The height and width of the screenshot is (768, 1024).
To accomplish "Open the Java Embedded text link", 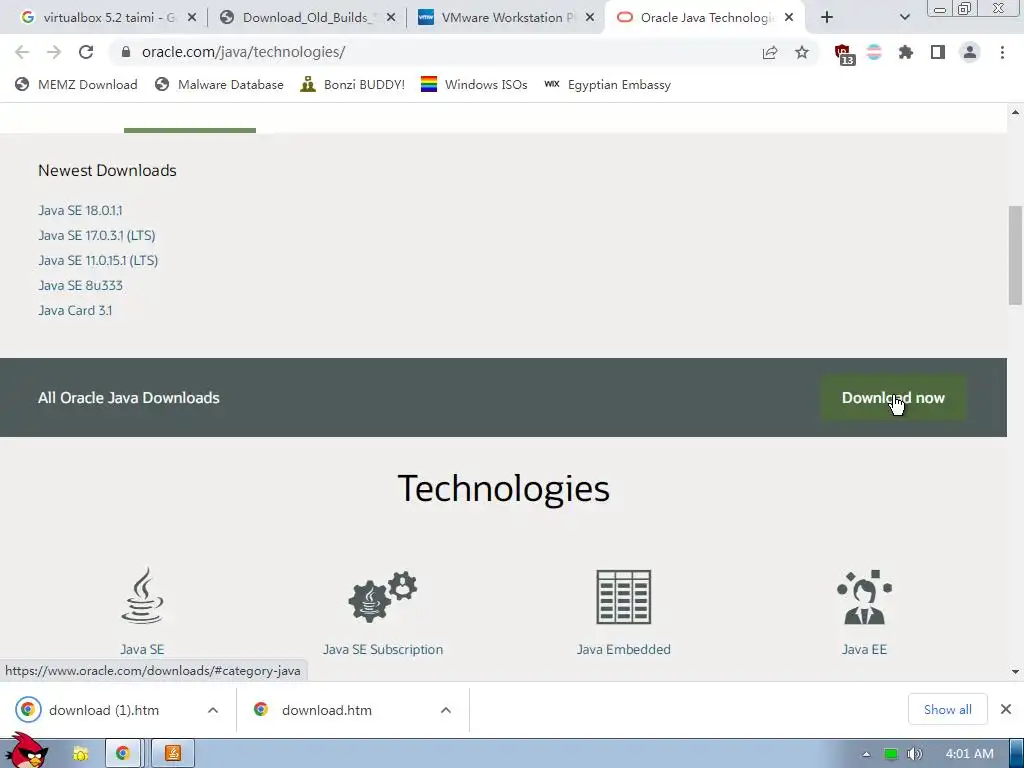I will point(624,649).
